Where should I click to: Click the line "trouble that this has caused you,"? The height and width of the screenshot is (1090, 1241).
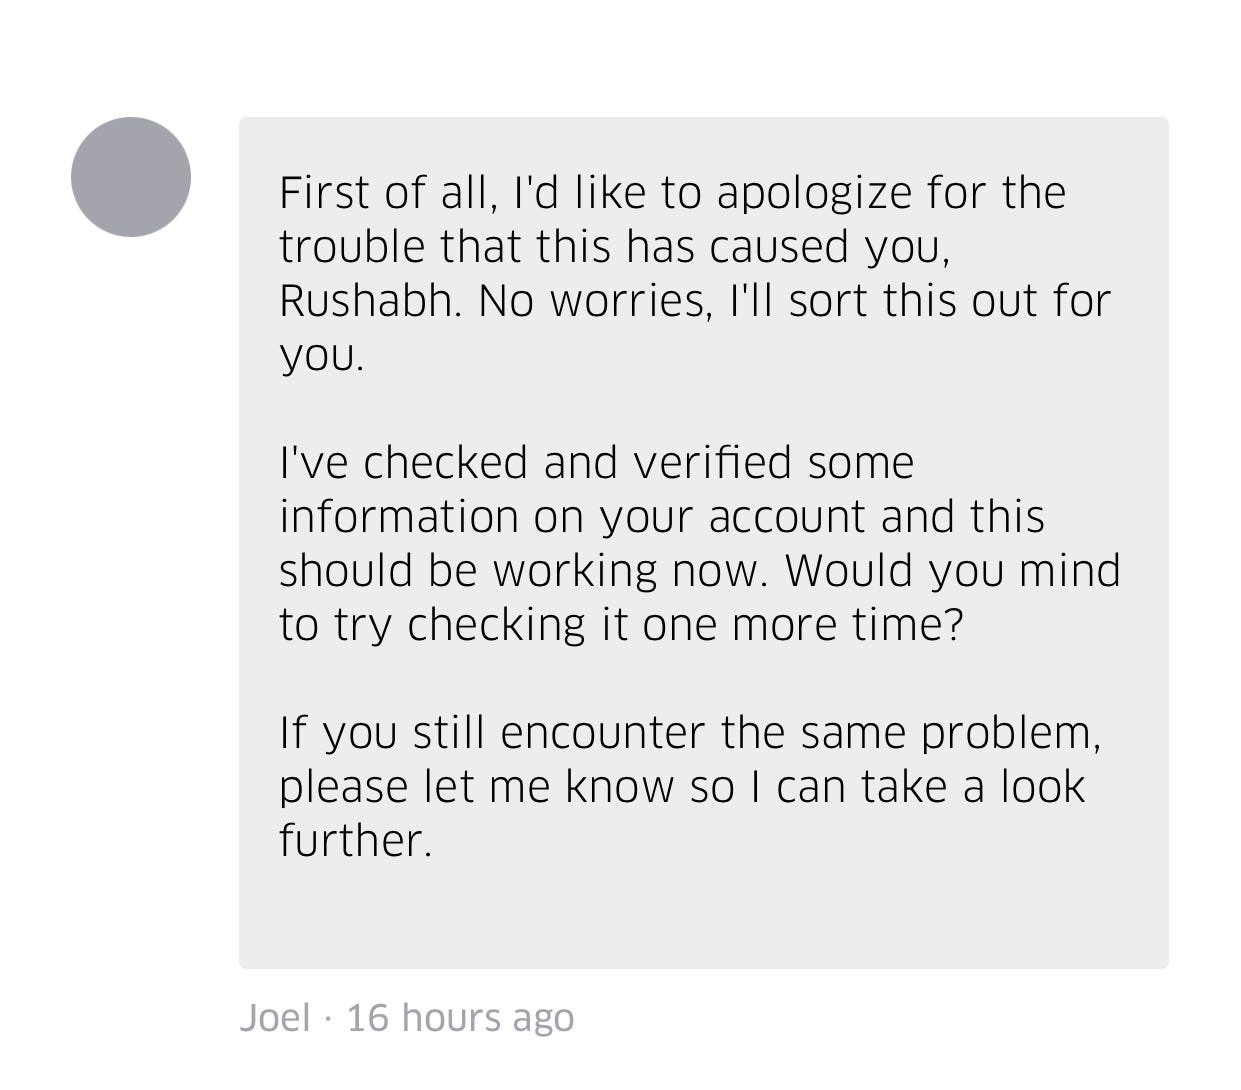pyautogui.click(x=614, y=247)
